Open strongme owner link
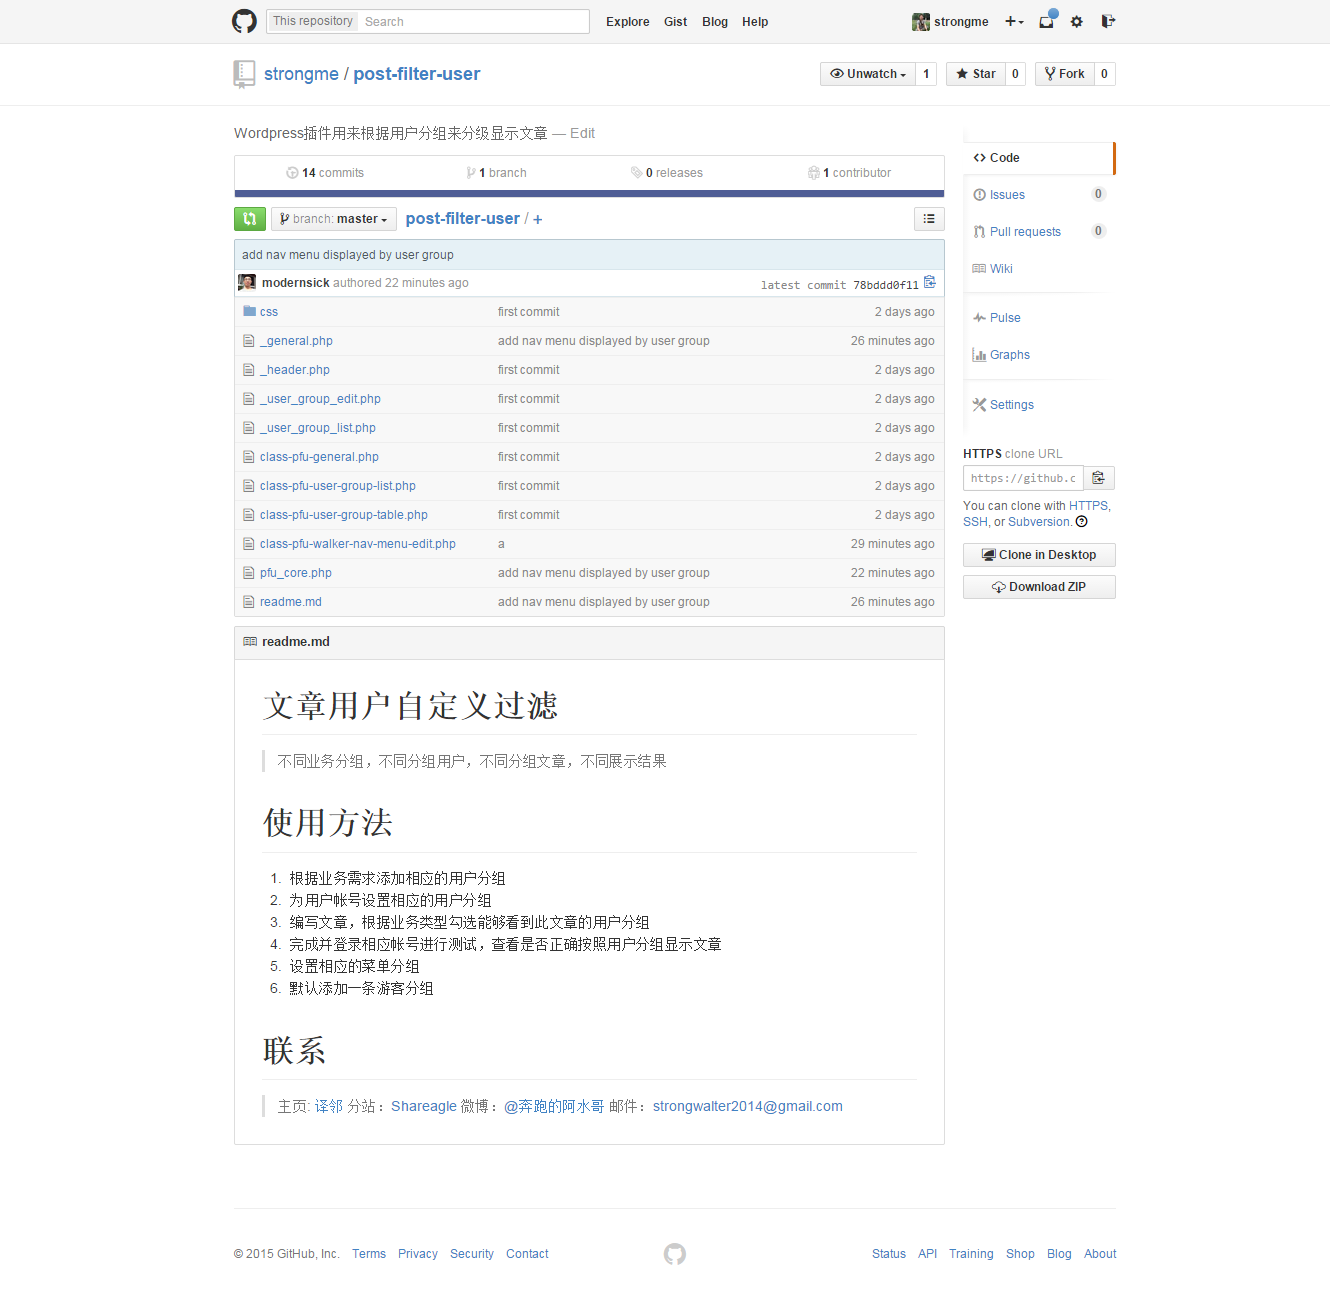 tap(301, 74)
